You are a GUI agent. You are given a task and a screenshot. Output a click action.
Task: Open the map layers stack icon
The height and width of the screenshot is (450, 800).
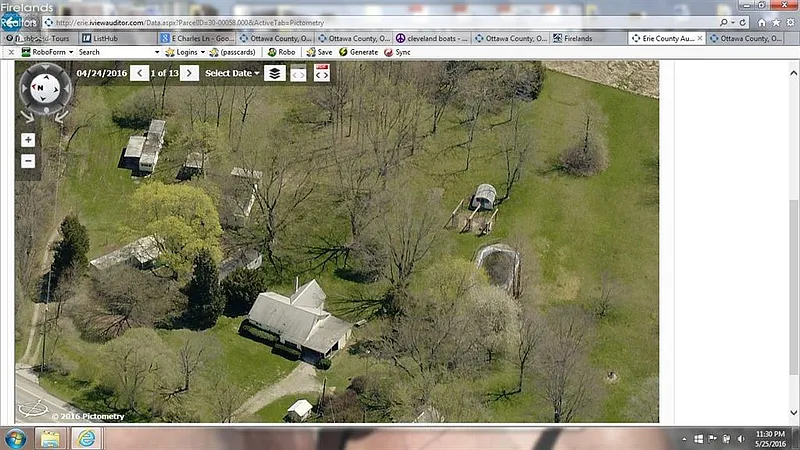(x=274, y=73)
